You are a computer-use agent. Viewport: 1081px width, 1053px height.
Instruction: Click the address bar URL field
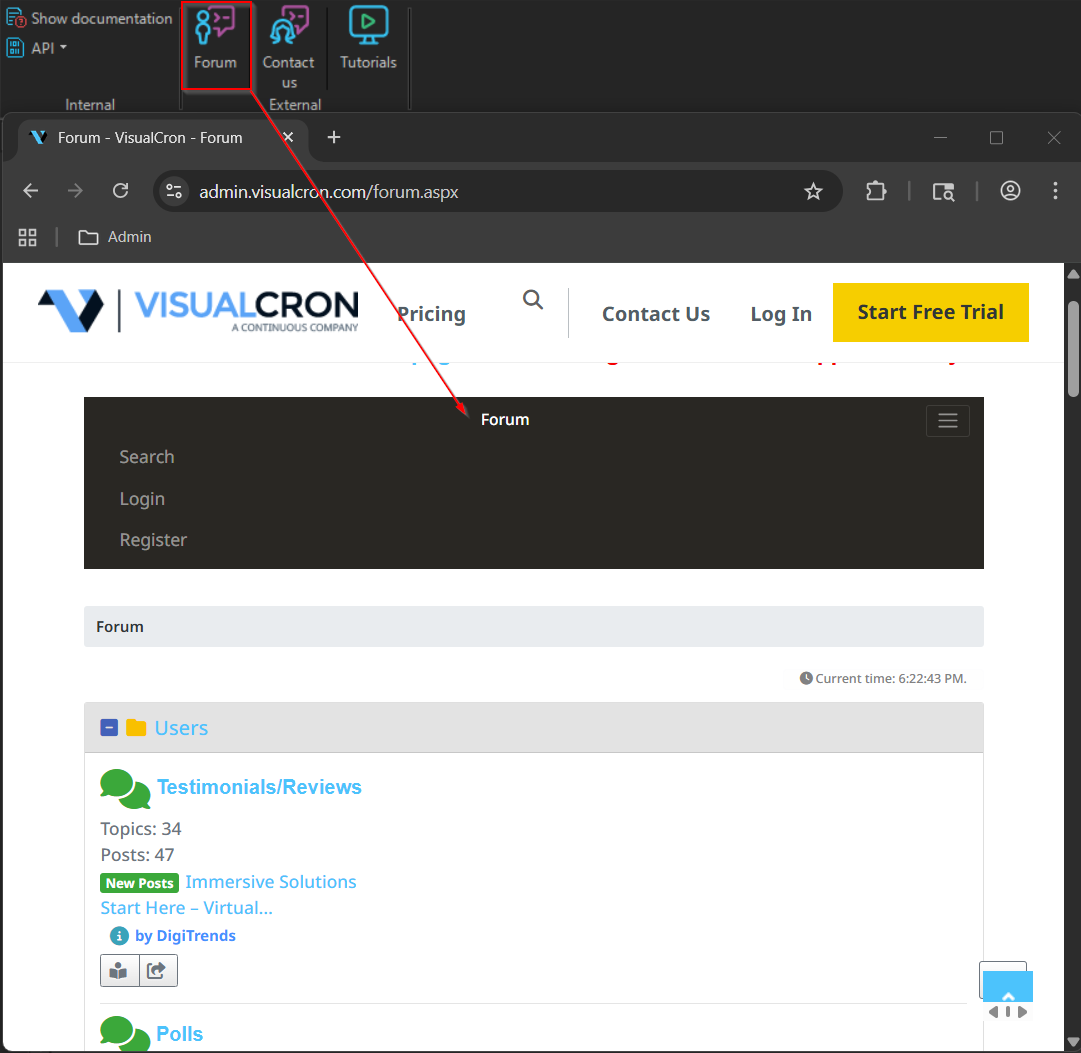pos(480,191)
